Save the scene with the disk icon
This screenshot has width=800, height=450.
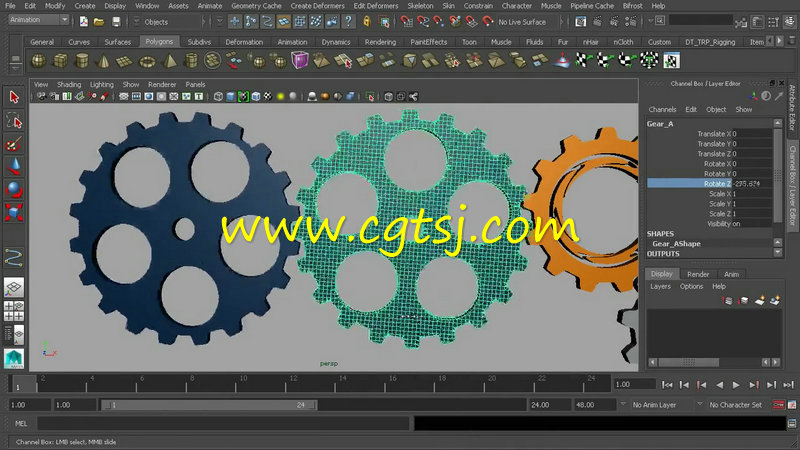(116, 21)
